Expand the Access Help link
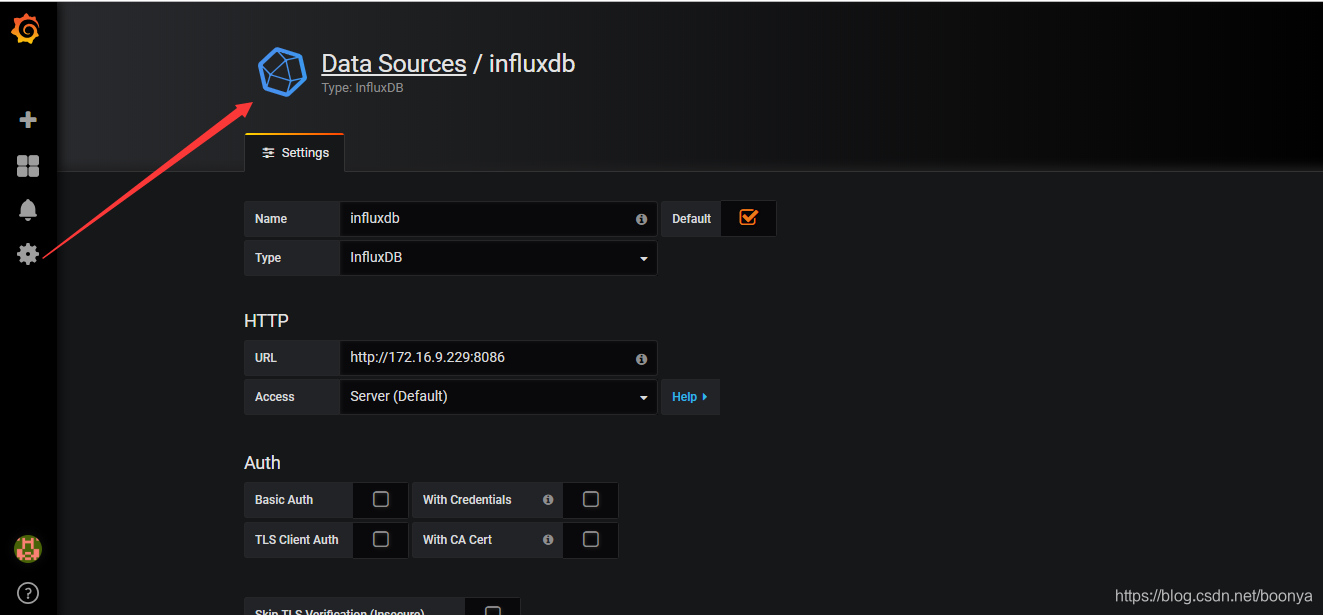This screenshot has height=615, width=1323. click(x=690, y=397)
